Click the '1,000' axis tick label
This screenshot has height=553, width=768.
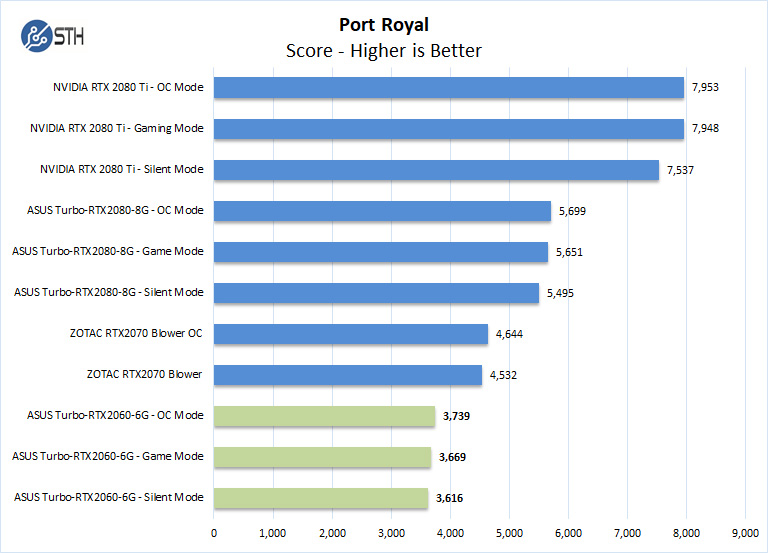click(273, 533)
